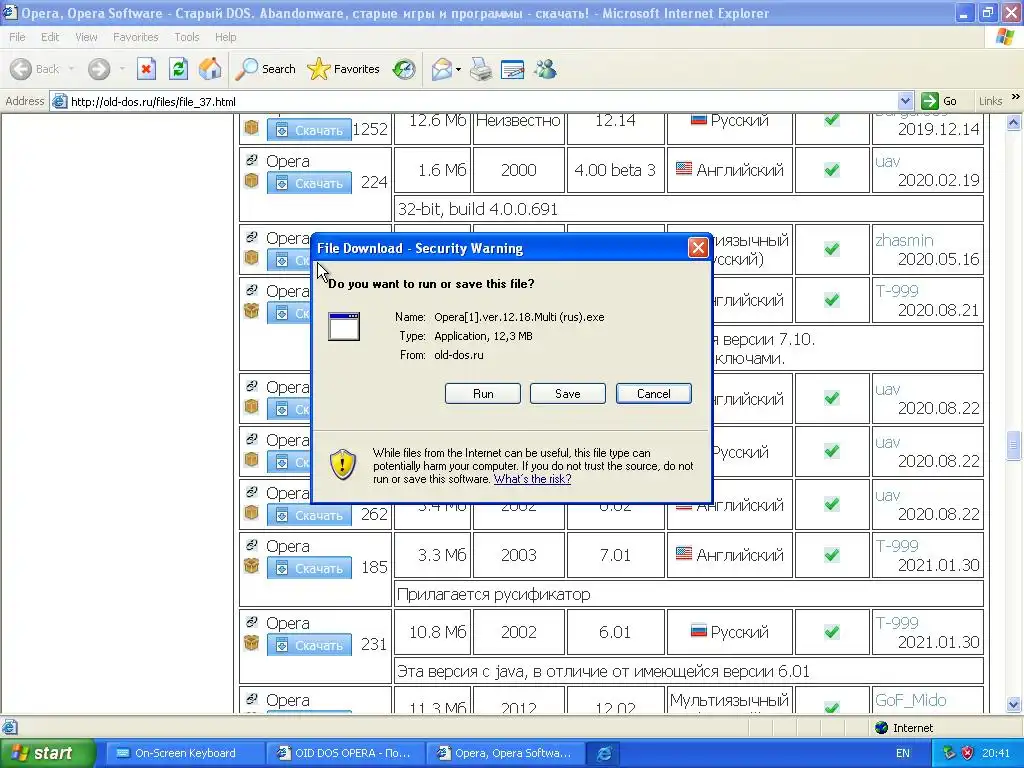Click the Russian flag in the Opera 6.01 row
The height and width of the screenshot is (768, 1024).
point(698,631)
